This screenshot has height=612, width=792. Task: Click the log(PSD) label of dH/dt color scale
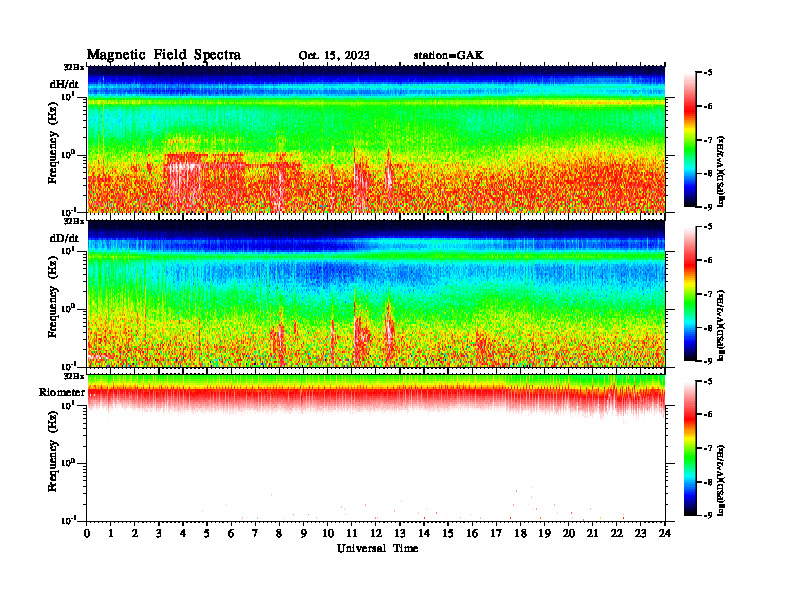(722, 171)
